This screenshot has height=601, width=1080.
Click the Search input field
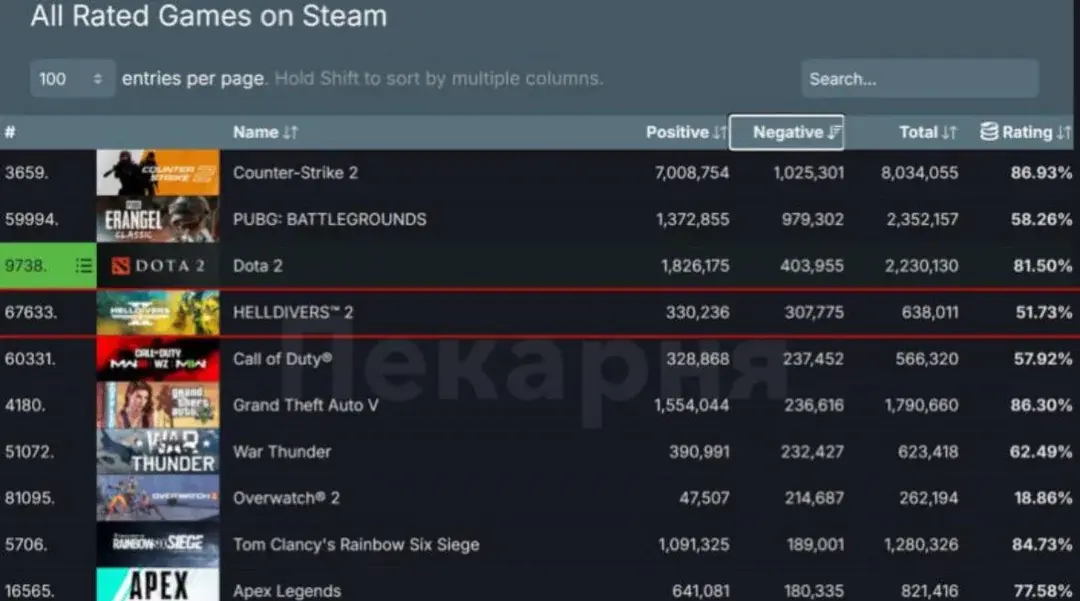coord(920,78)
